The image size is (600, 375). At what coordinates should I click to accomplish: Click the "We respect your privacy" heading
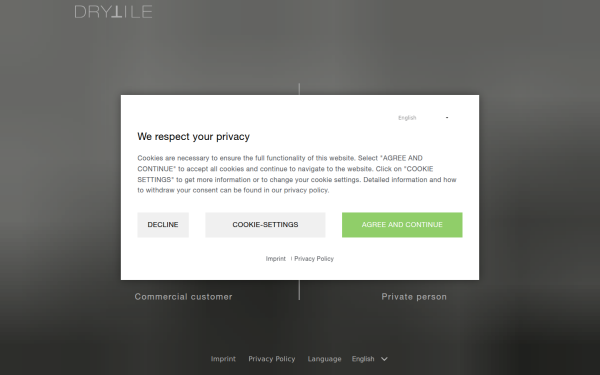point(194,137)
